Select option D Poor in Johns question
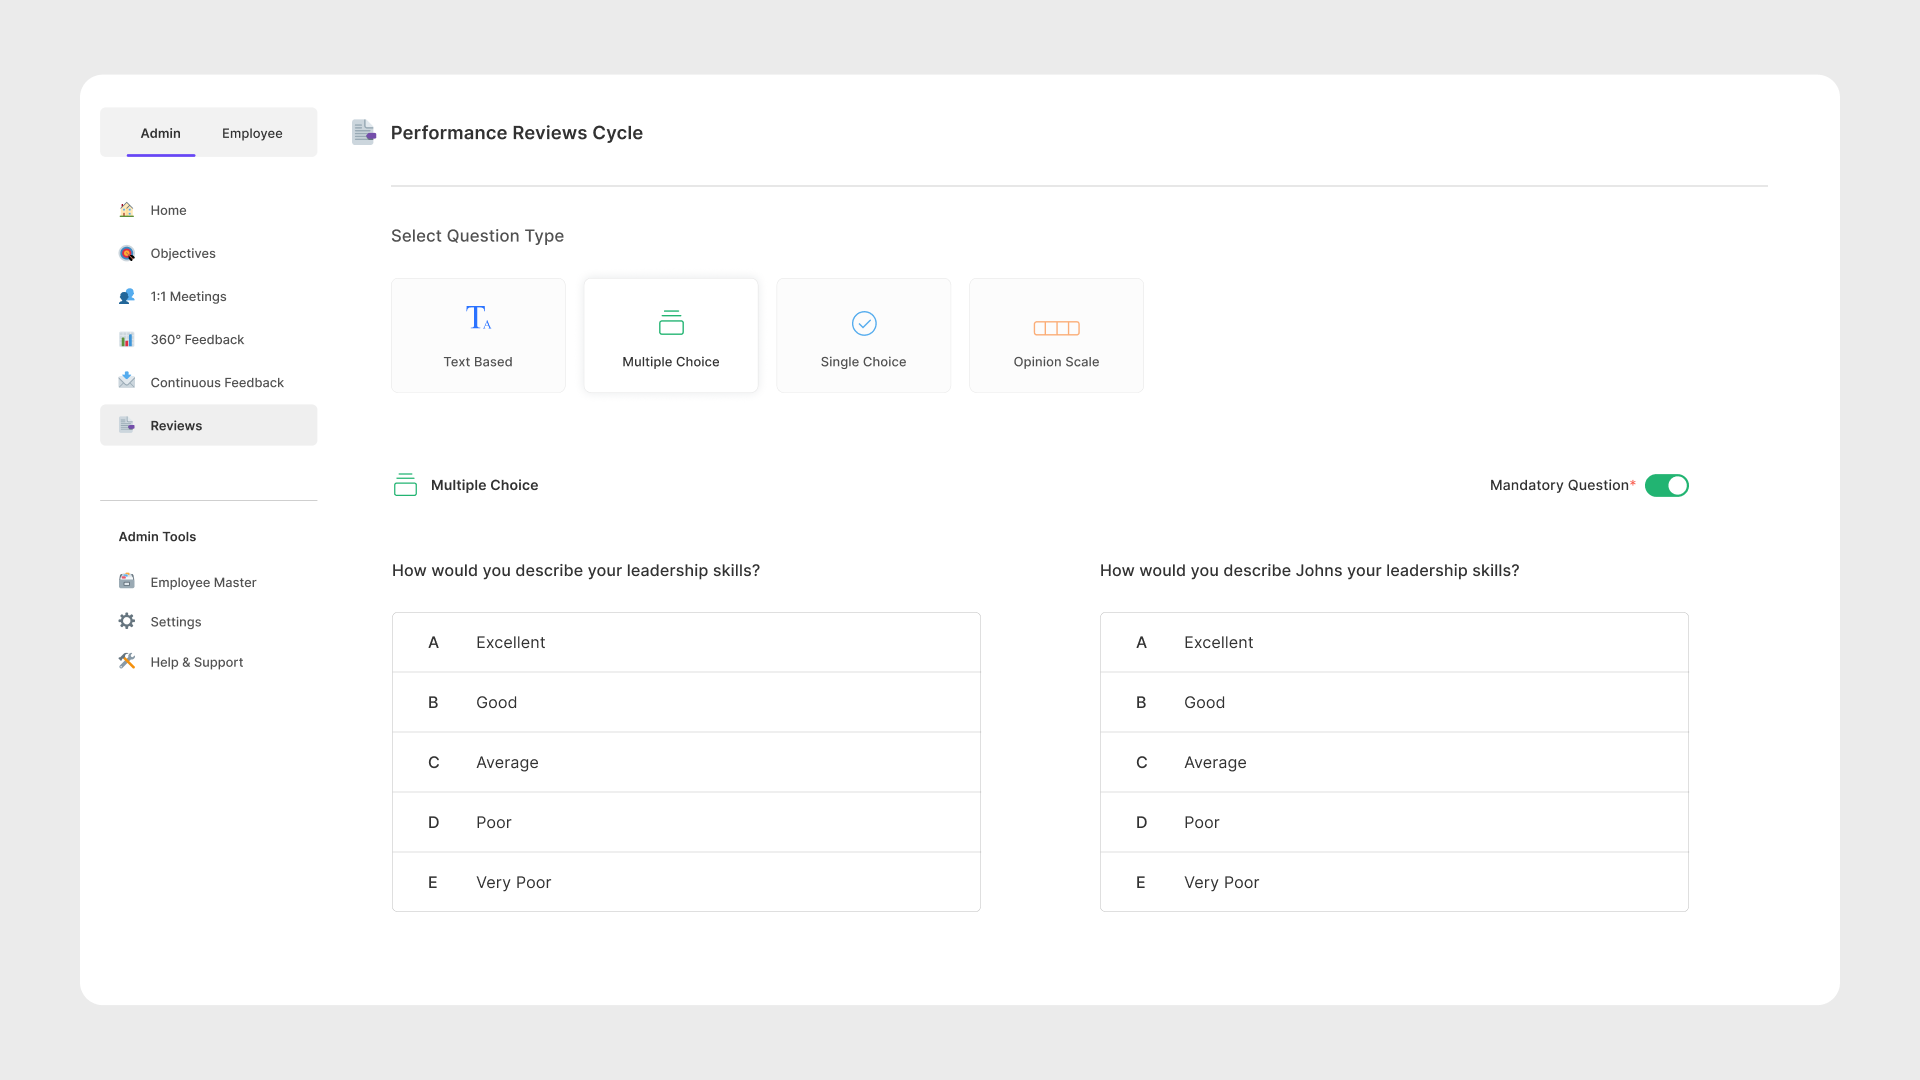This screenshot has width=1920, height=1080. click(x=1394, y=822)
